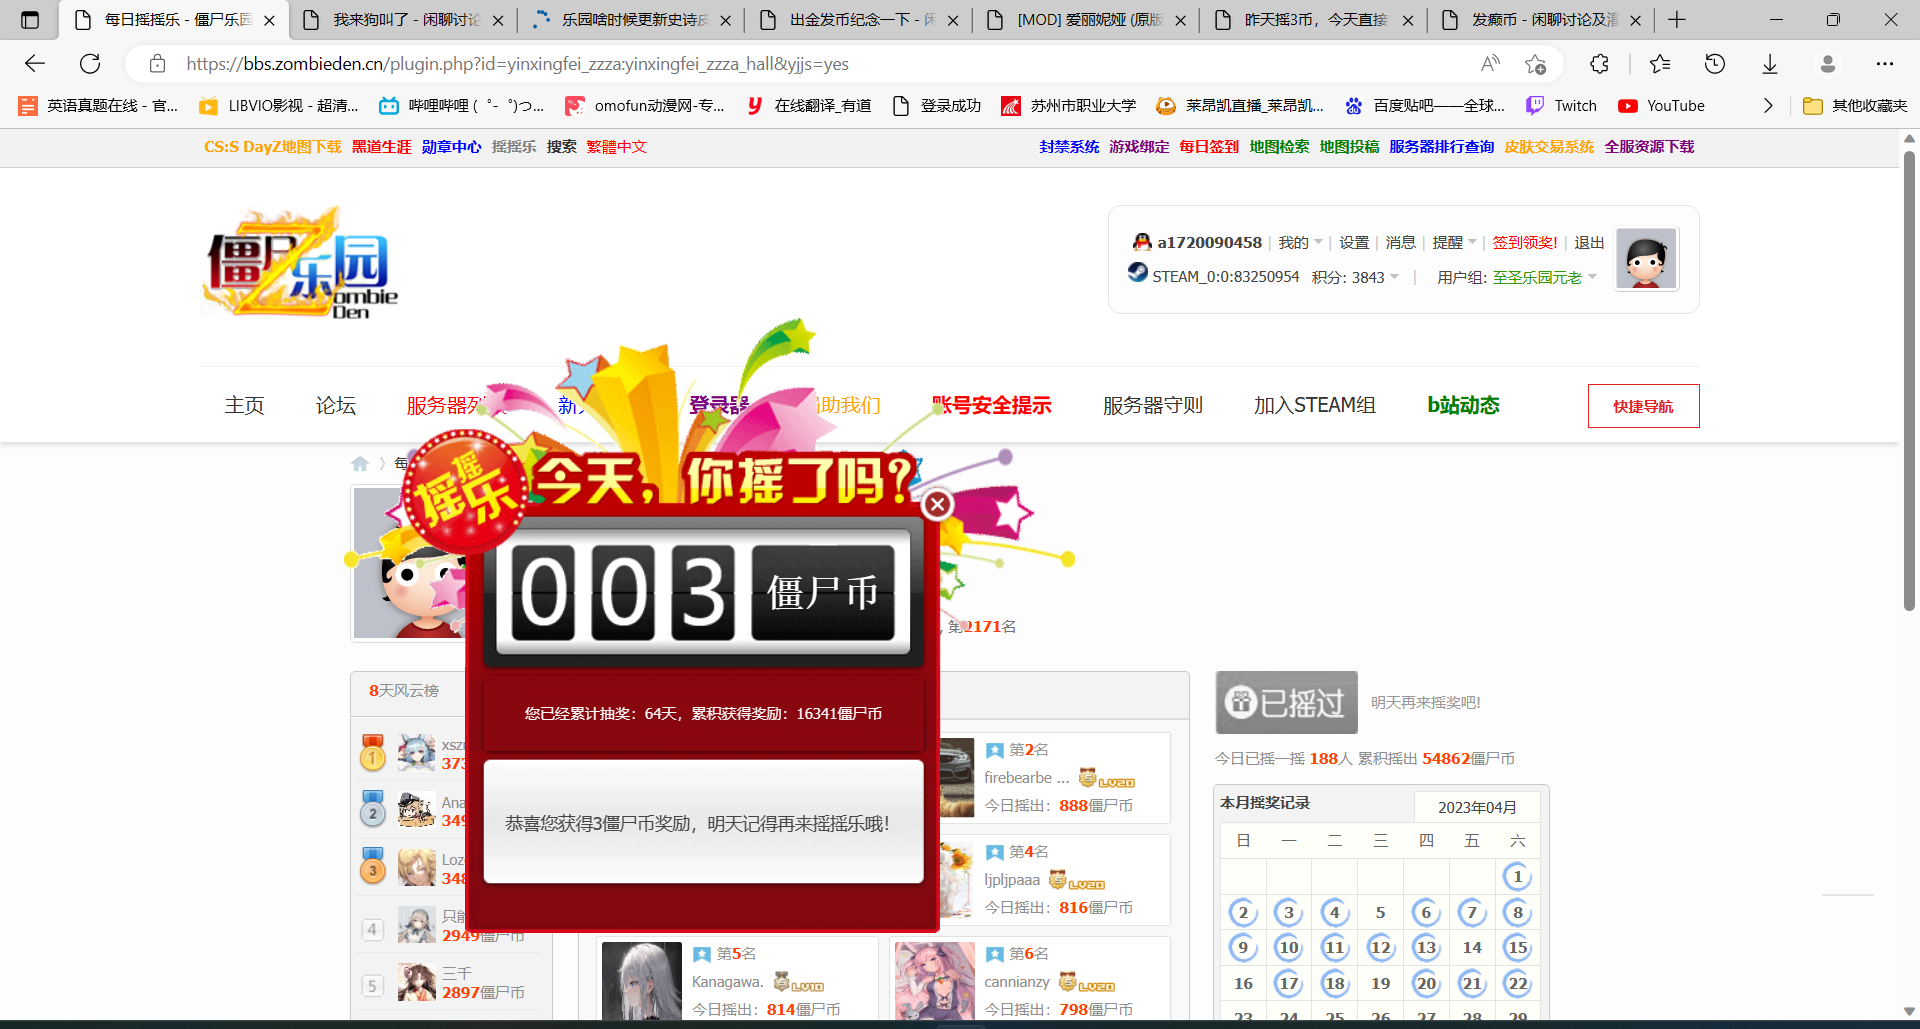This screenshot has height=1029, width=1920.
Task: Expand the 我的 dropdown menu
Action: pyautogui.click(x=1300, y=243)
